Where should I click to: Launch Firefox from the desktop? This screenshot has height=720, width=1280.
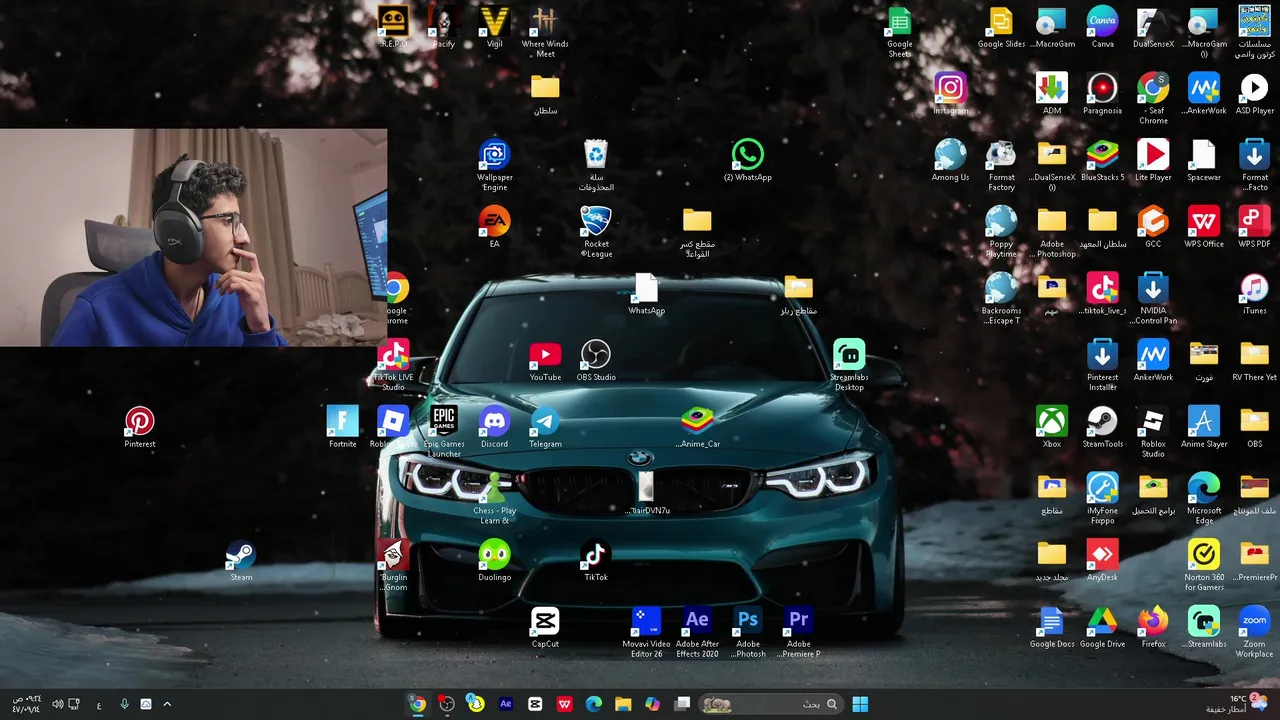point(1153,627)
